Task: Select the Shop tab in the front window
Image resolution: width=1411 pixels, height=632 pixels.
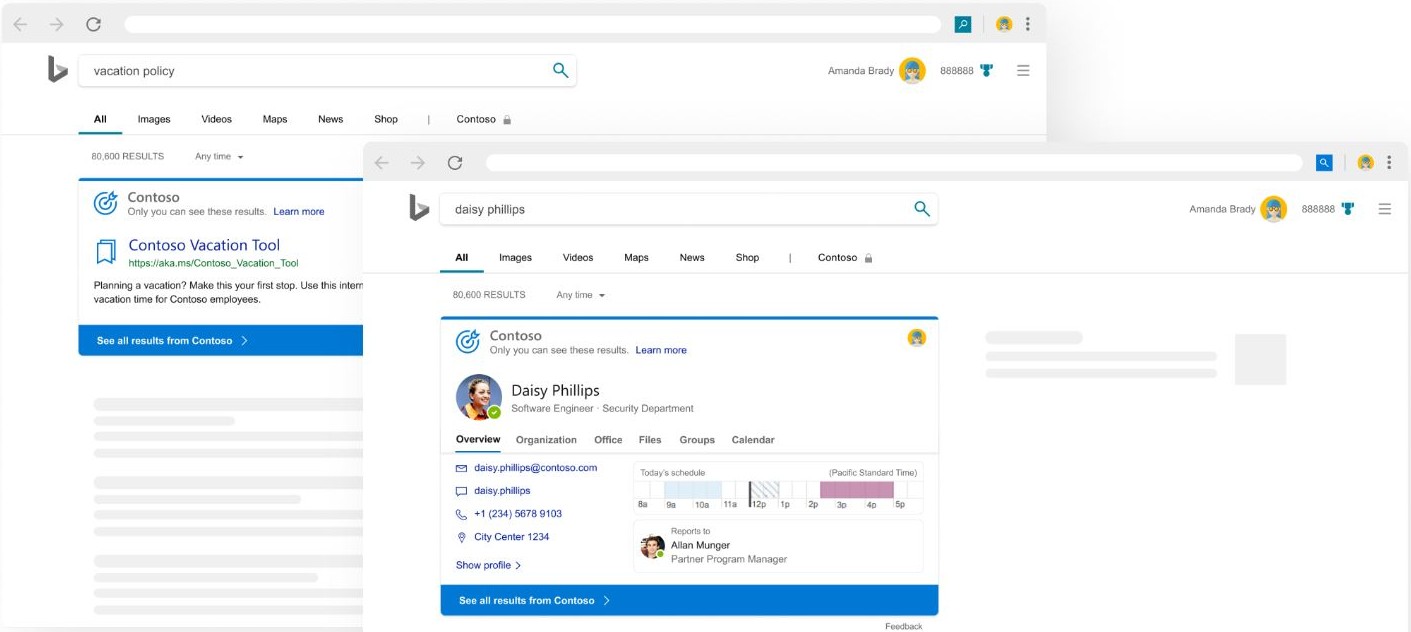Action: click(x=747, y=257)
